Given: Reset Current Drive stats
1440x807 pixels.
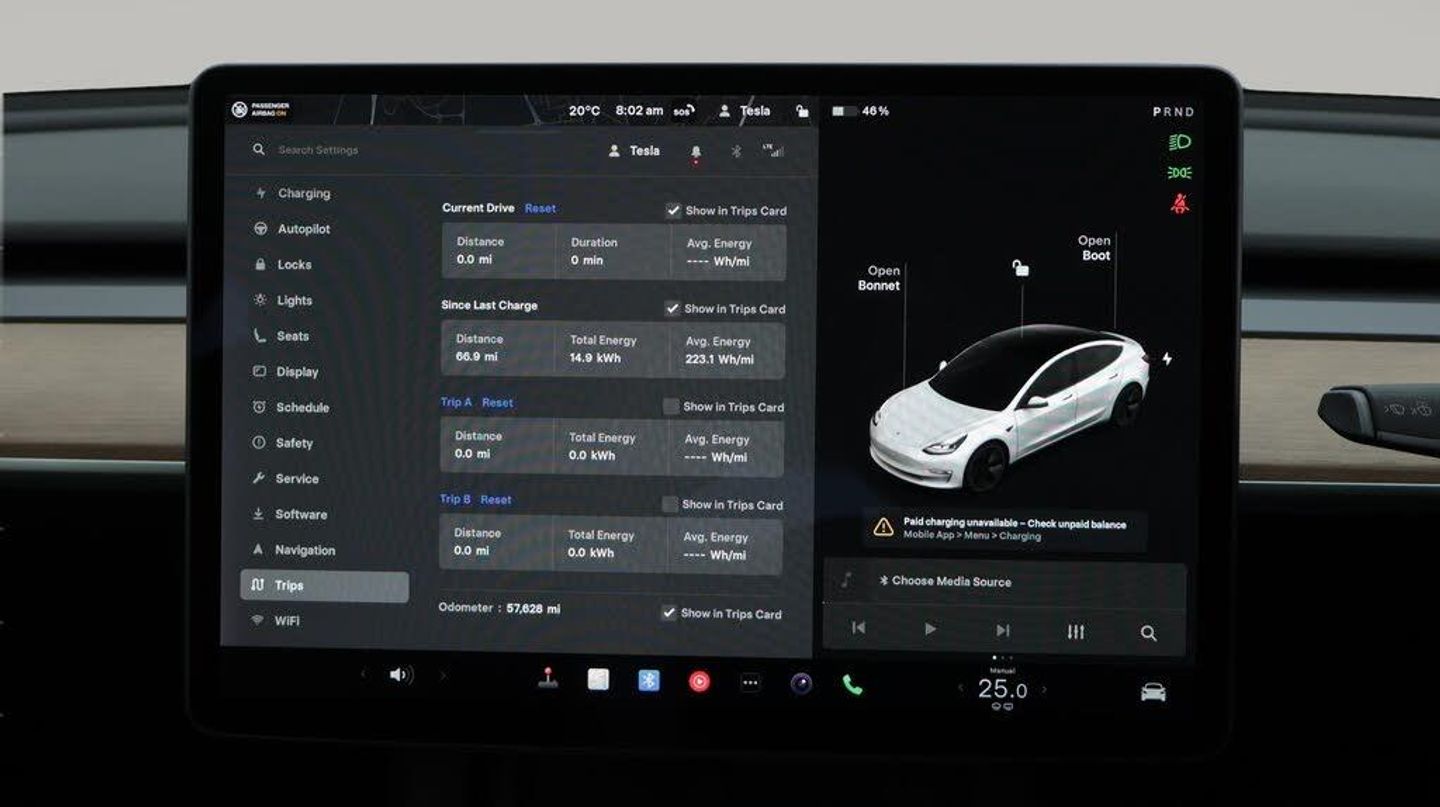Looking at the screenshot, I should click(540, 208).
